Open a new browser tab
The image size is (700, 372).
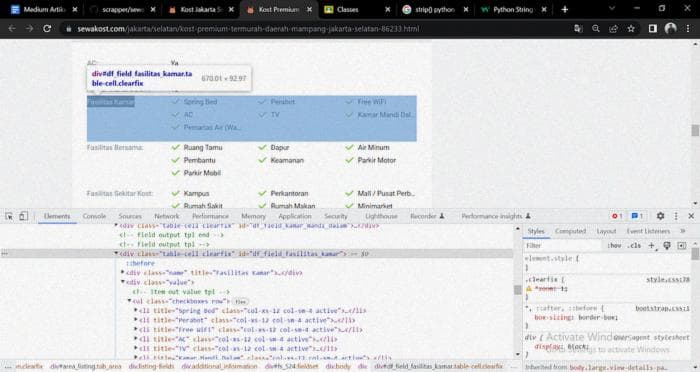pos(565,9)
